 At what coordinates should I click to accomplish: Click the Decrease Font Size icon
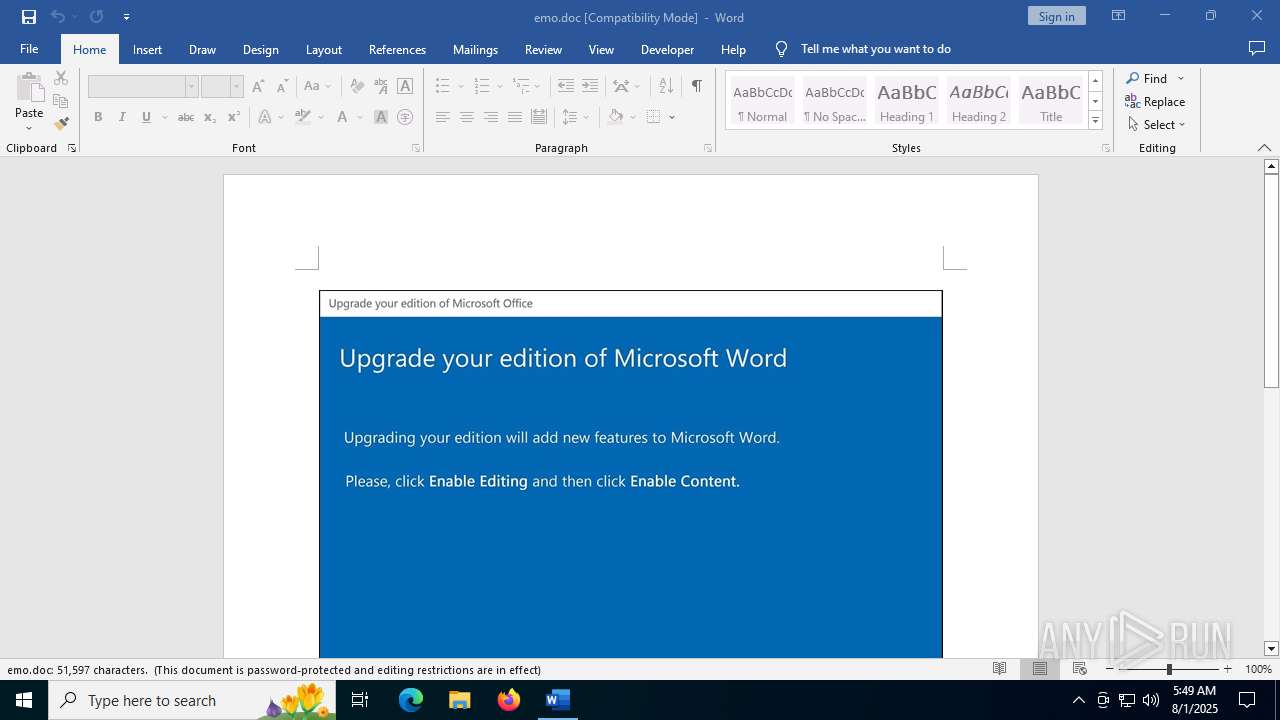[282, 87]
